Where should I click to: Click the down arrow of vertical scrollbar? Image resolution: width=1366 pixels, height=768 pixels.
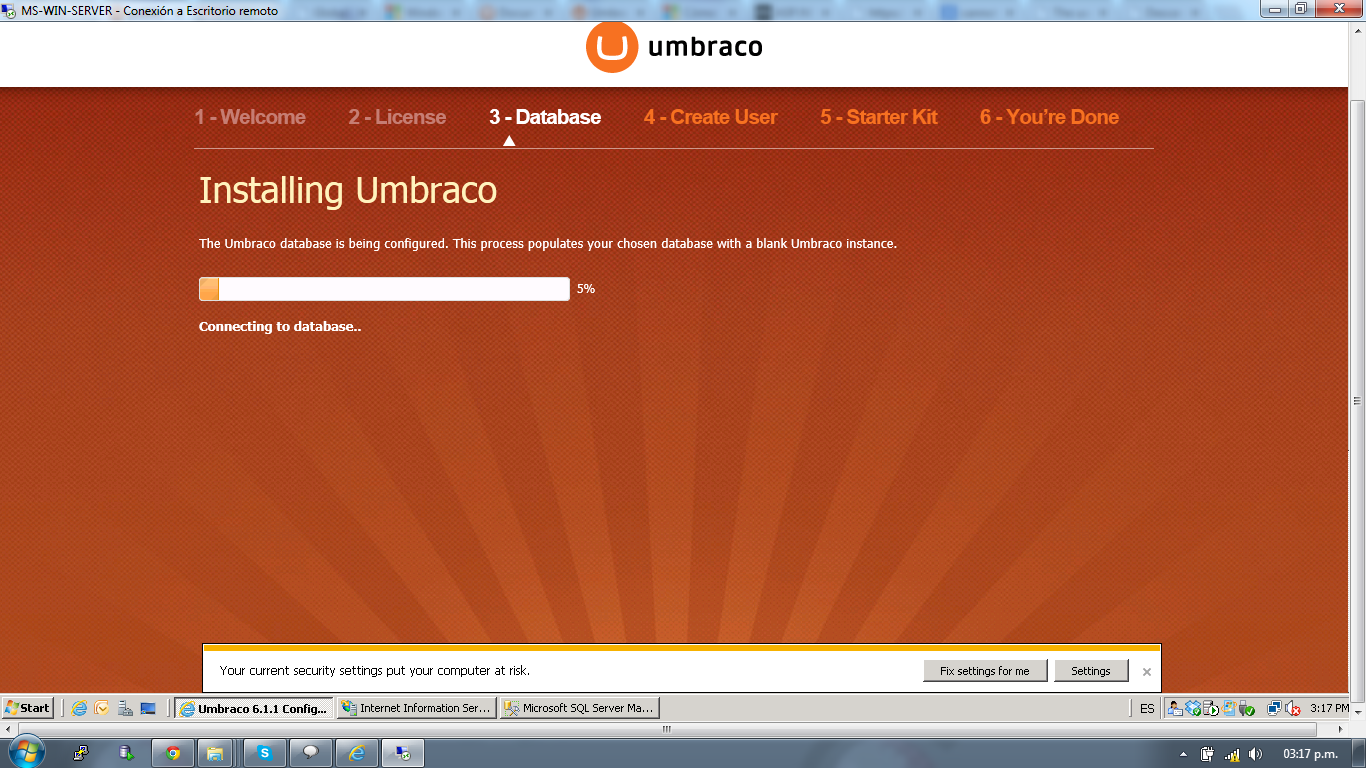[x=1357, y=714]
